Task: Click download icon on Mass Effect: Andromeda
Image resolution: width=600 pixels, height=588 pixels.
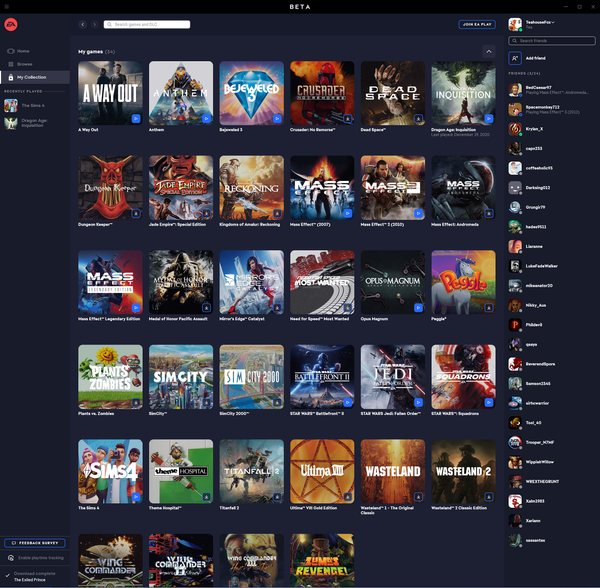Action: [x=489, y=213]
